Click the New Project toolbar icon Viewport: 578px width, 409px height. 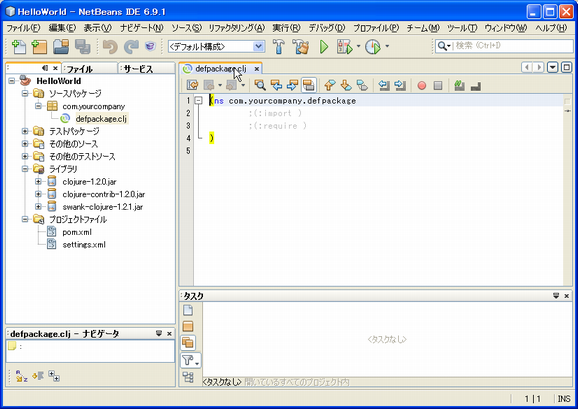[x=39, y=47]
